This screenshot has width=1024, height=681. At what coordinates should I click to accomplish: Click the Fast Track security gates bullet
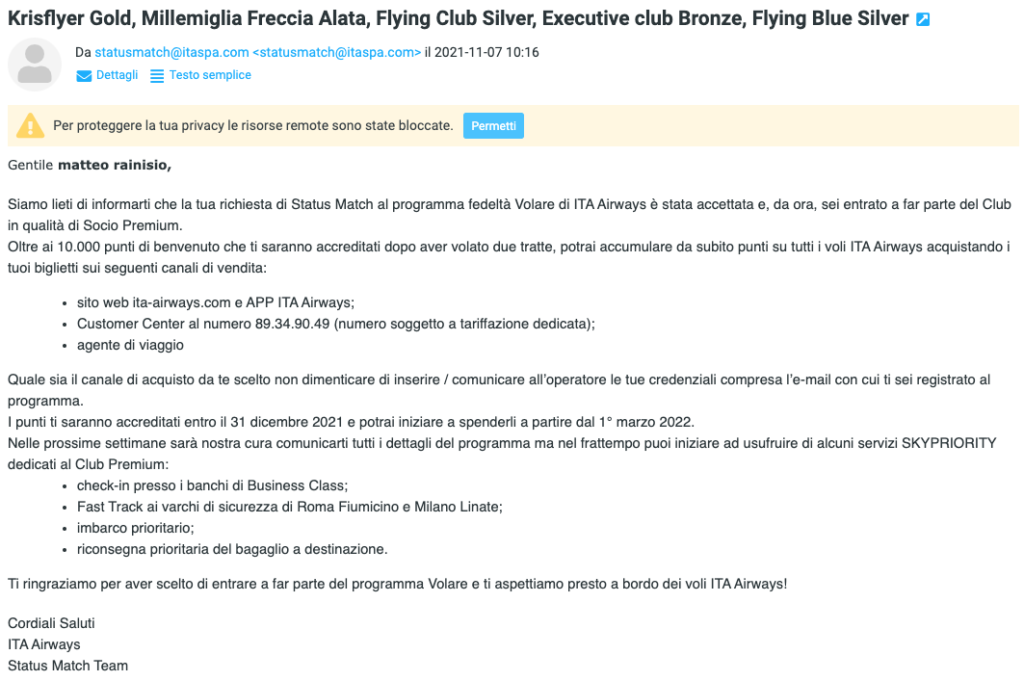[289, 507]
